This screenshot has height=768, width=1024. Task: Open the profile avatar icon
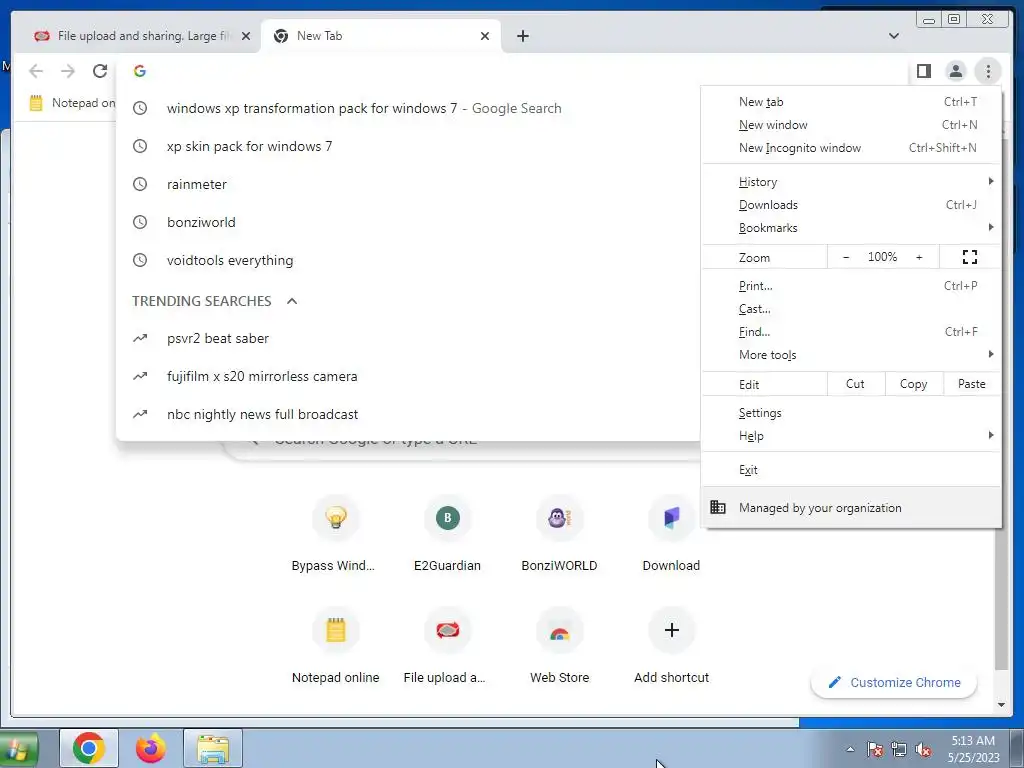tap(955, 71)
